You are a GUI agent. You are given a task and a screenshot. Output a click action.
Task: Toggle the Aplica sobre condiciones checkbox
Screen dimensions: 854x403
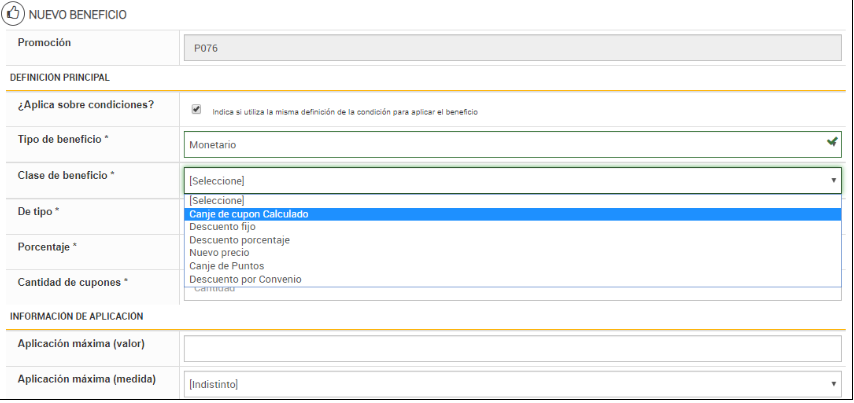coord(197,110)
